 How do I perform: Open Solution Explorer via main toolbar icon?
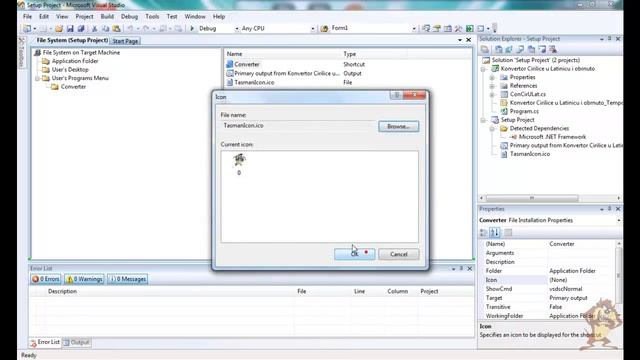pos(426,29)
